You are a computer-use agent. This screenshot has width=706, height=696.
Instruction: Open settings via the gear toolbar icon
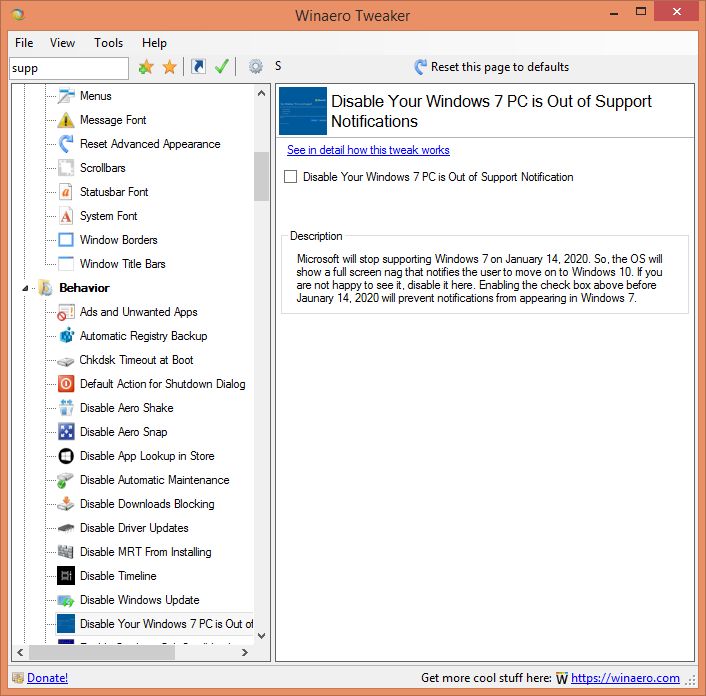[x=256, y=67]
